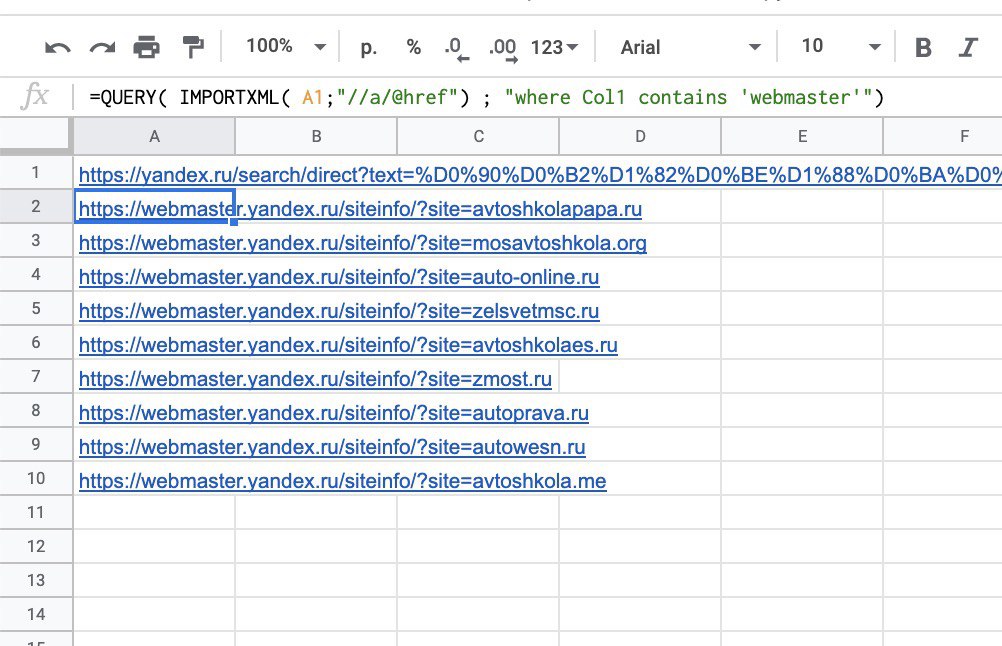Open the zelsvetmsc.ru siteinfo link
The image size is (1002, 646).
[x=339, y=311]
